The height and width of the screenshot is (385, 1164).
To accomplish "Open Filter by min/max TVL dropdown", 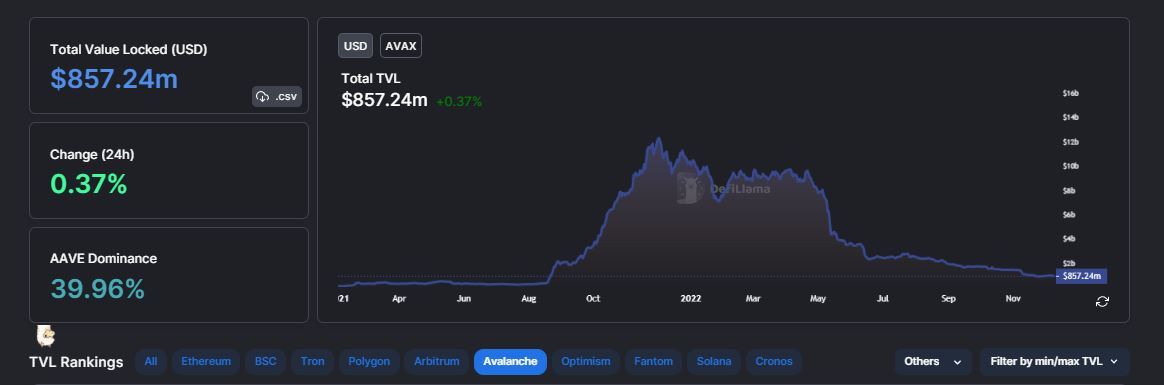I will (1054, 361).
